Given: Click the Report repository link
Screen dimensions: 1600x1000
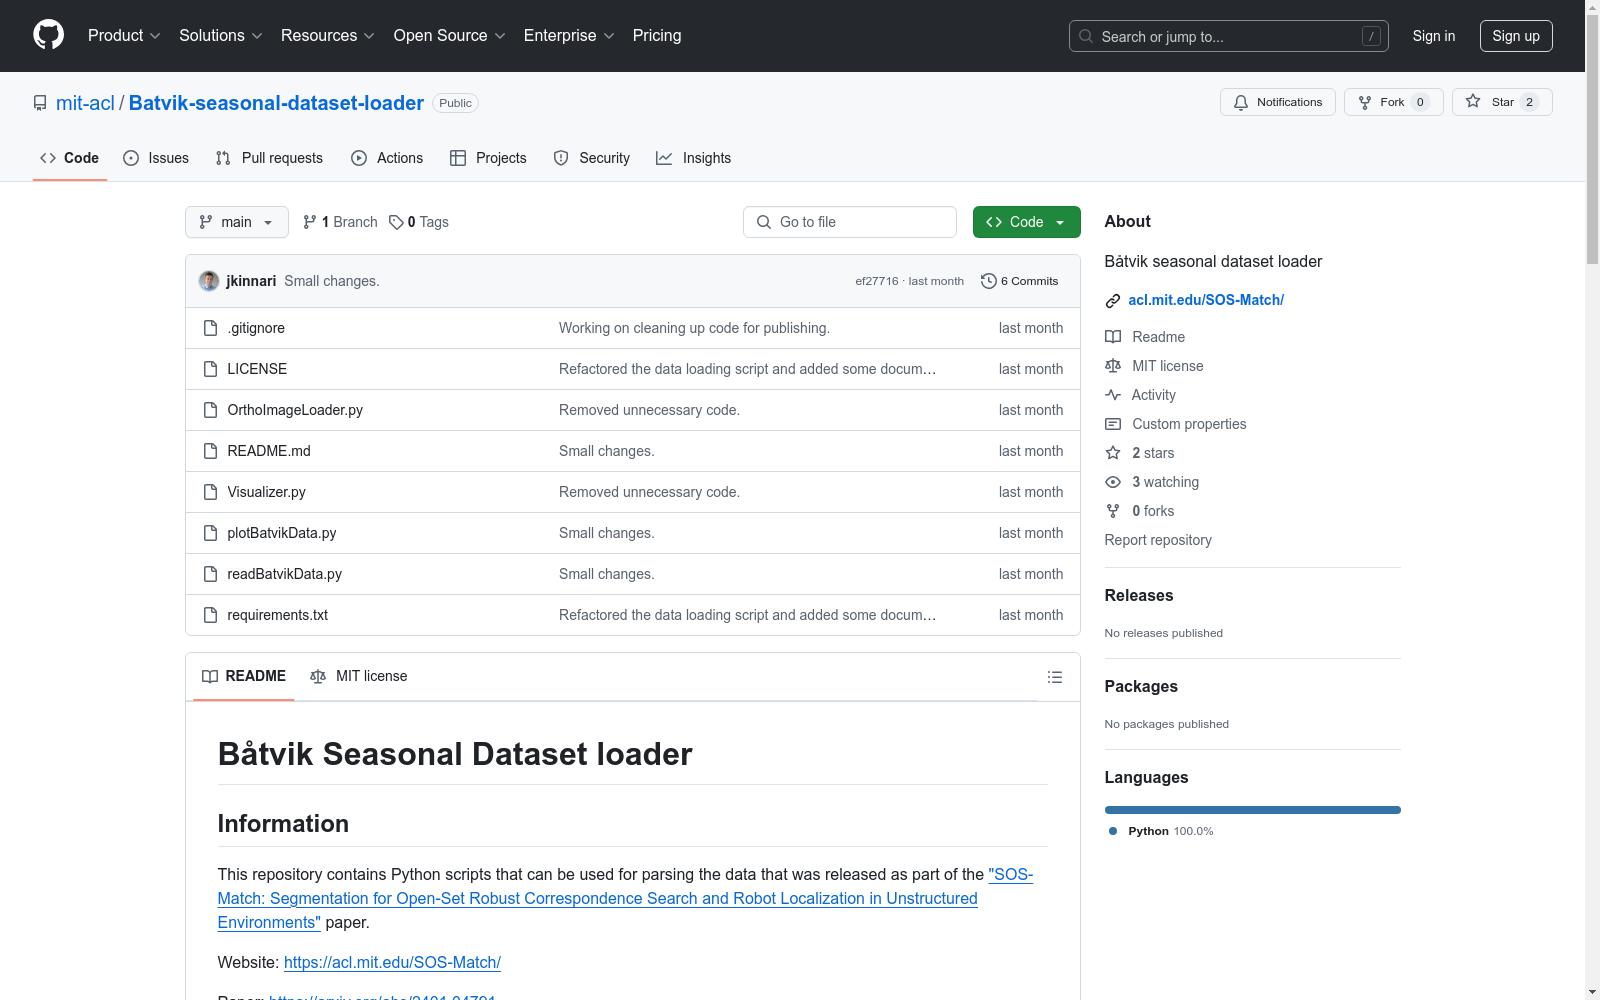Looking at the screenshot, I should (1158, 540).
